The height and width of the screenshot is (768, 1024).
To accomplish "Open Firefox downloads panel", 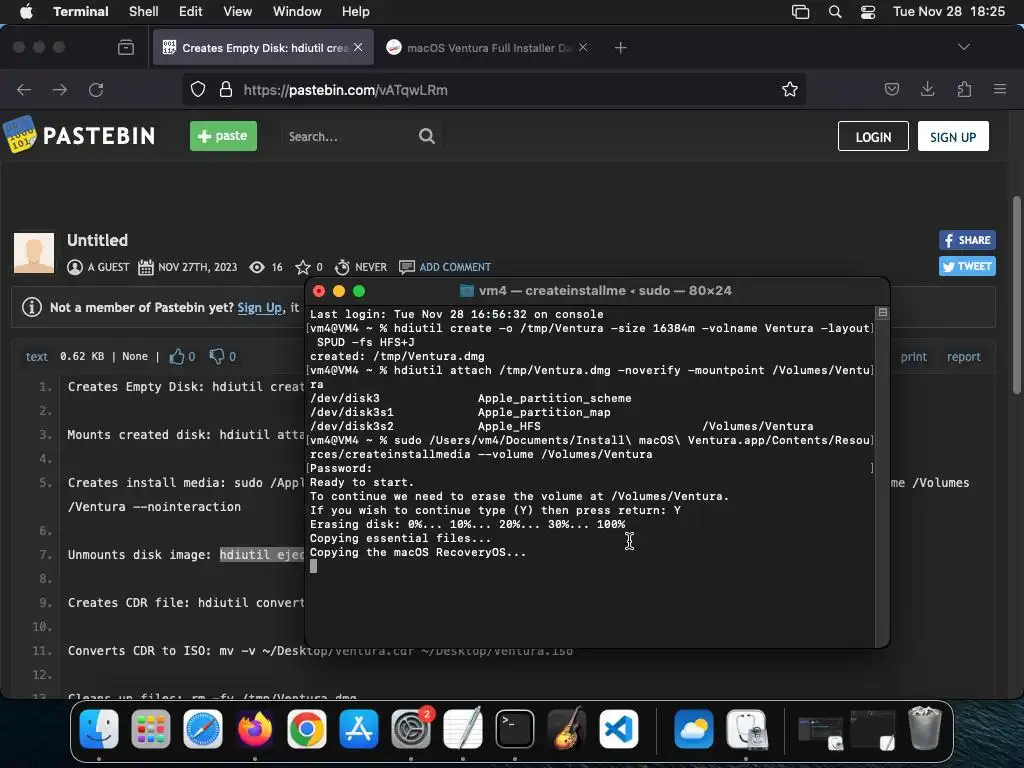I will coord(927,89).
